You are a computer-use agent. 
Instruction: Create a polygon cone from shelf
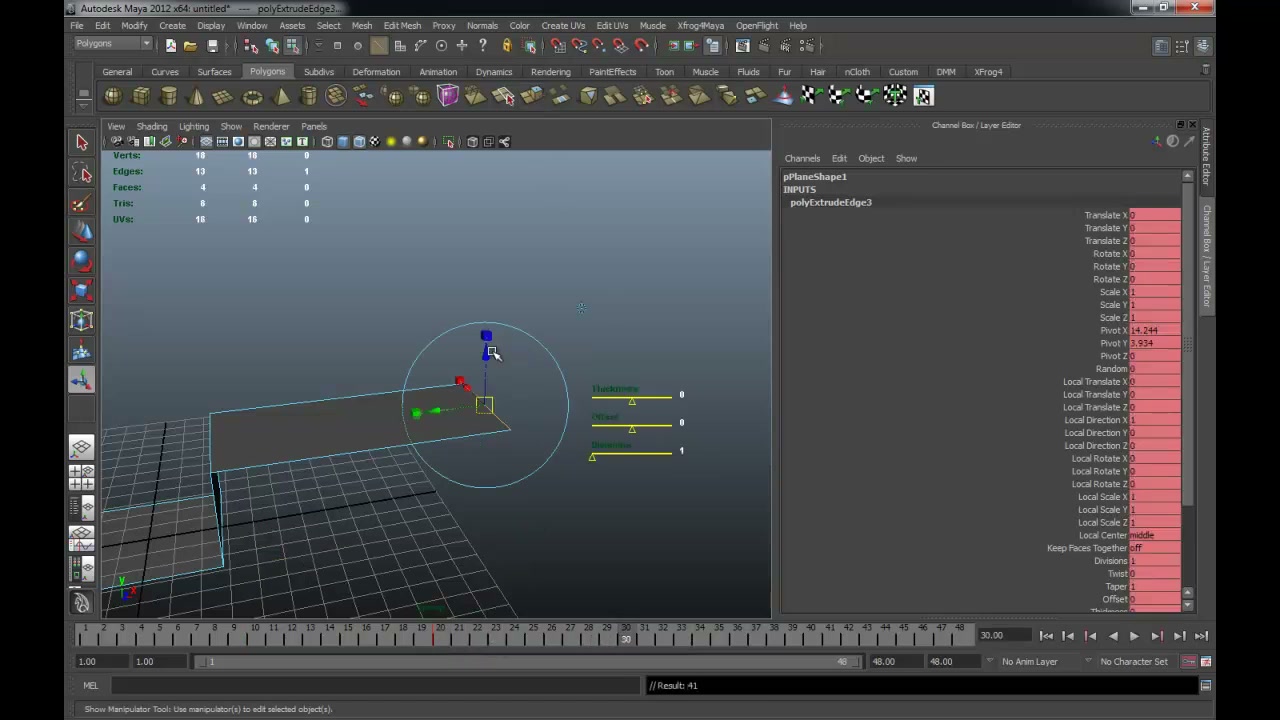197,96
